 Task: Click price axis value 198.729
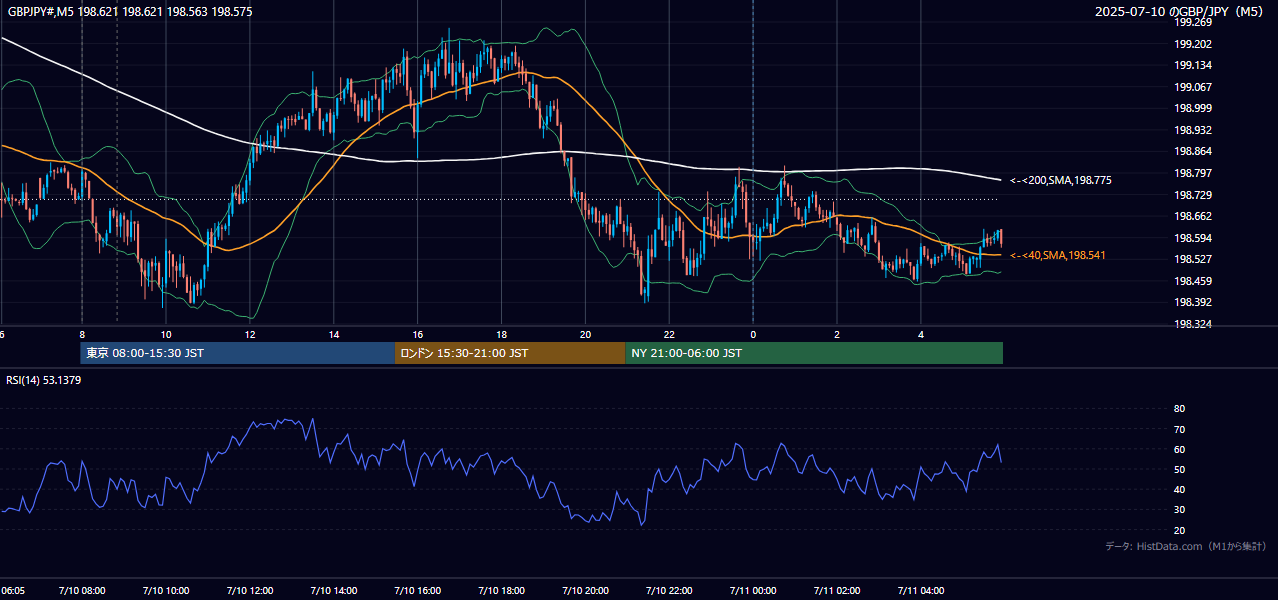click(1193, 195)
